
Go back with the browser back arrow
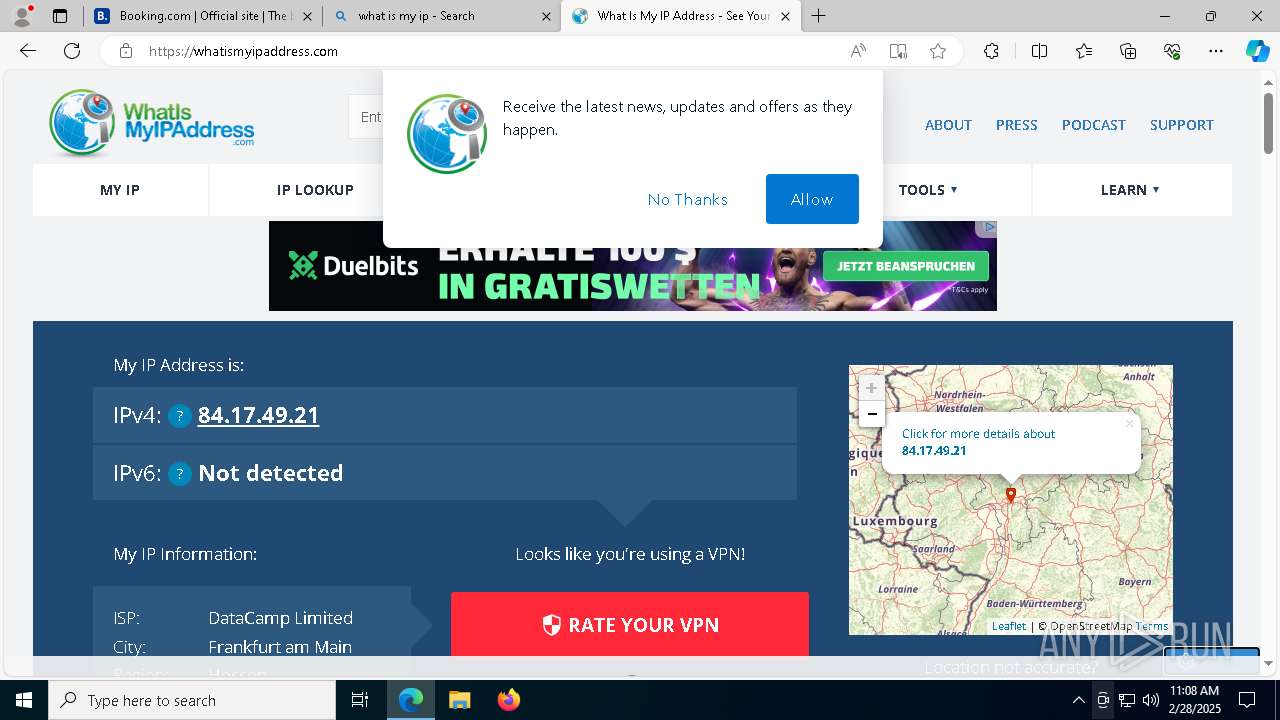[28, 51]
